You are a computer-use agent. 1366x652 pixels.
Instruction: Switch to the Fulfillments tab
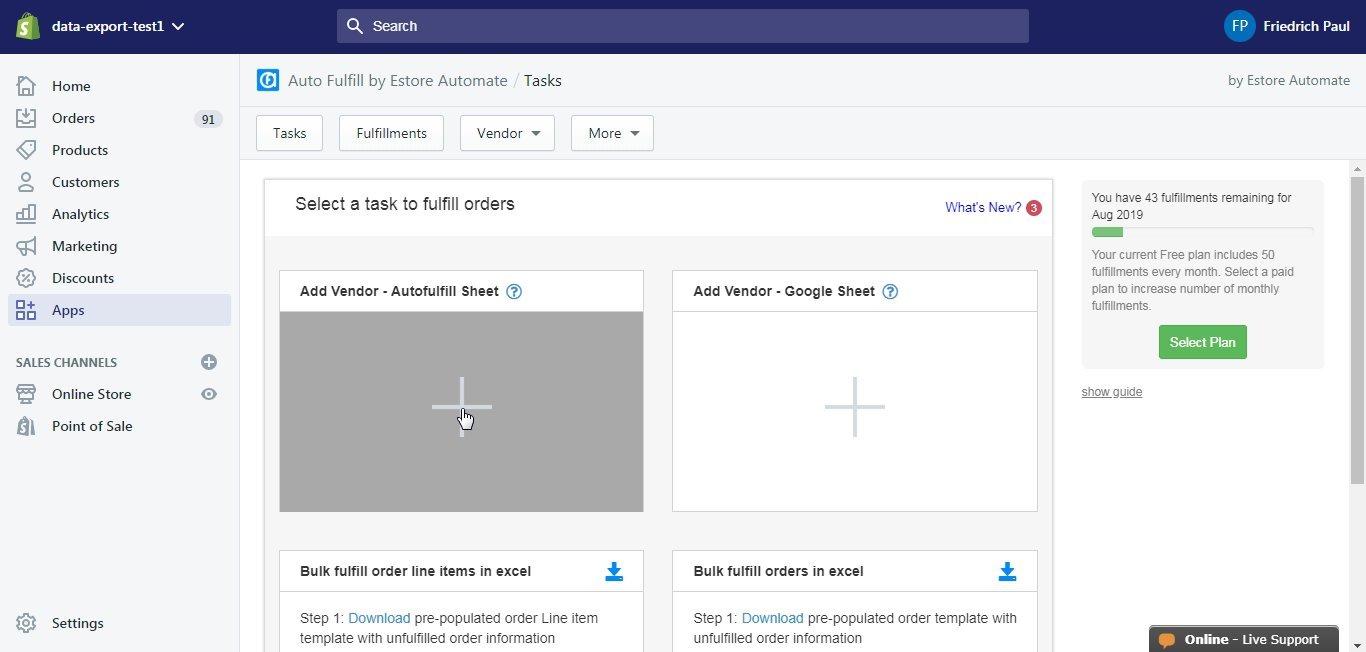(x=391, y=132)
